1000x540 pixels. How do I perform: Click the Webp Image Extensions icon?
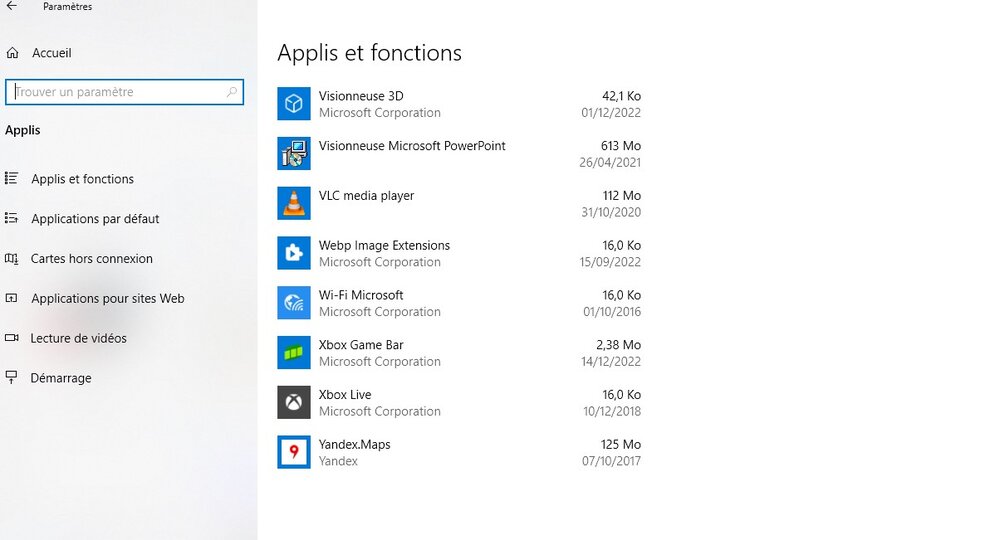[294, 253]
